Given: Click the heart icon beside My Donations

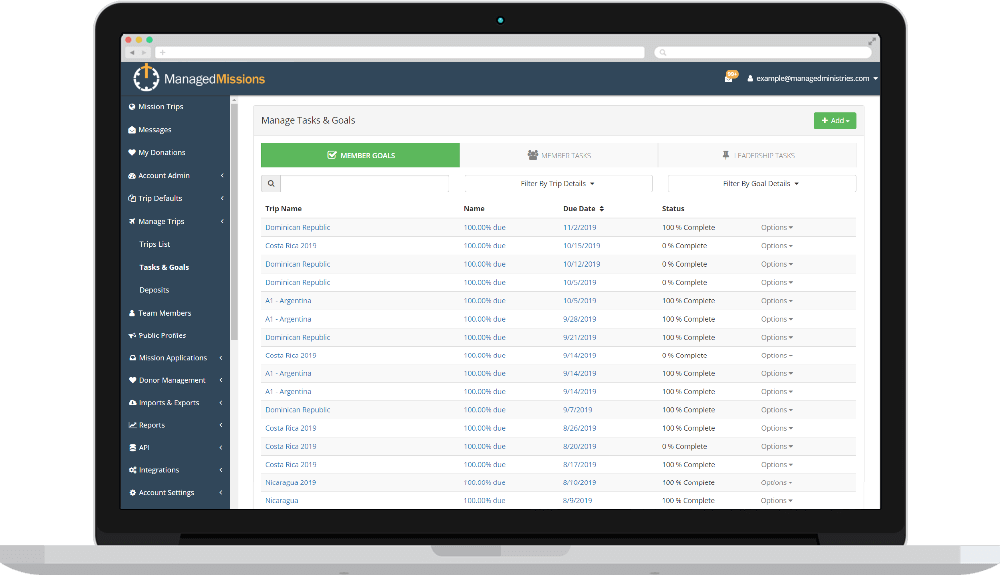Looking at the screenshot, I should coord(132,153).
